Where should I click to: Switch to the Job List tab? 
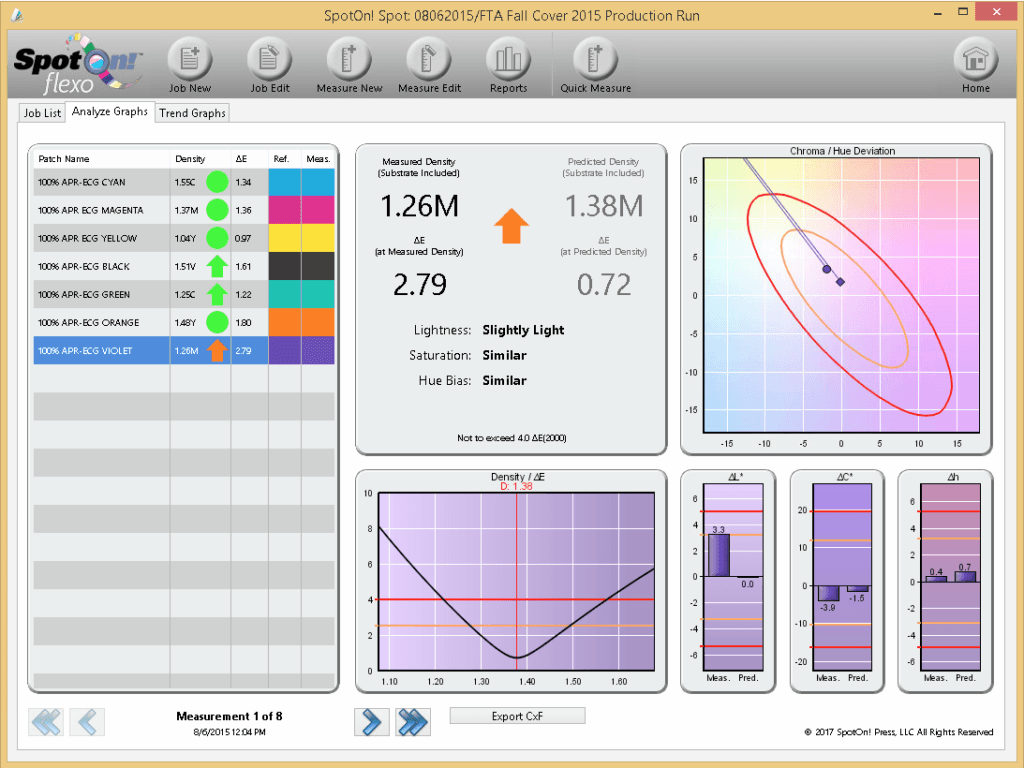coord(41,112)
